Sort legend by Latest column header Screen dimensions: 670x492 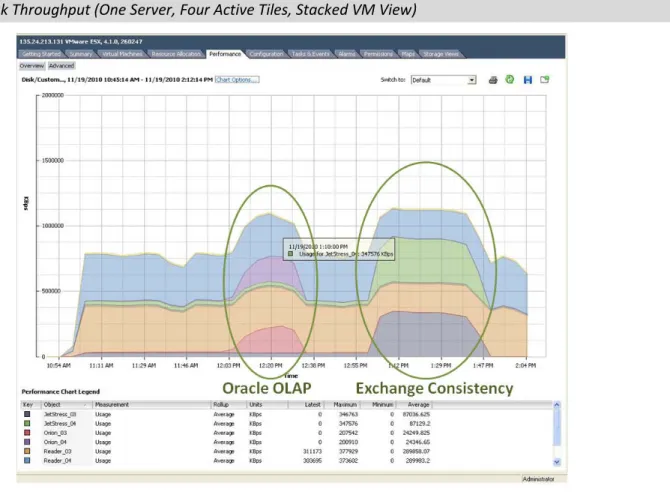[x=306, y=405]
